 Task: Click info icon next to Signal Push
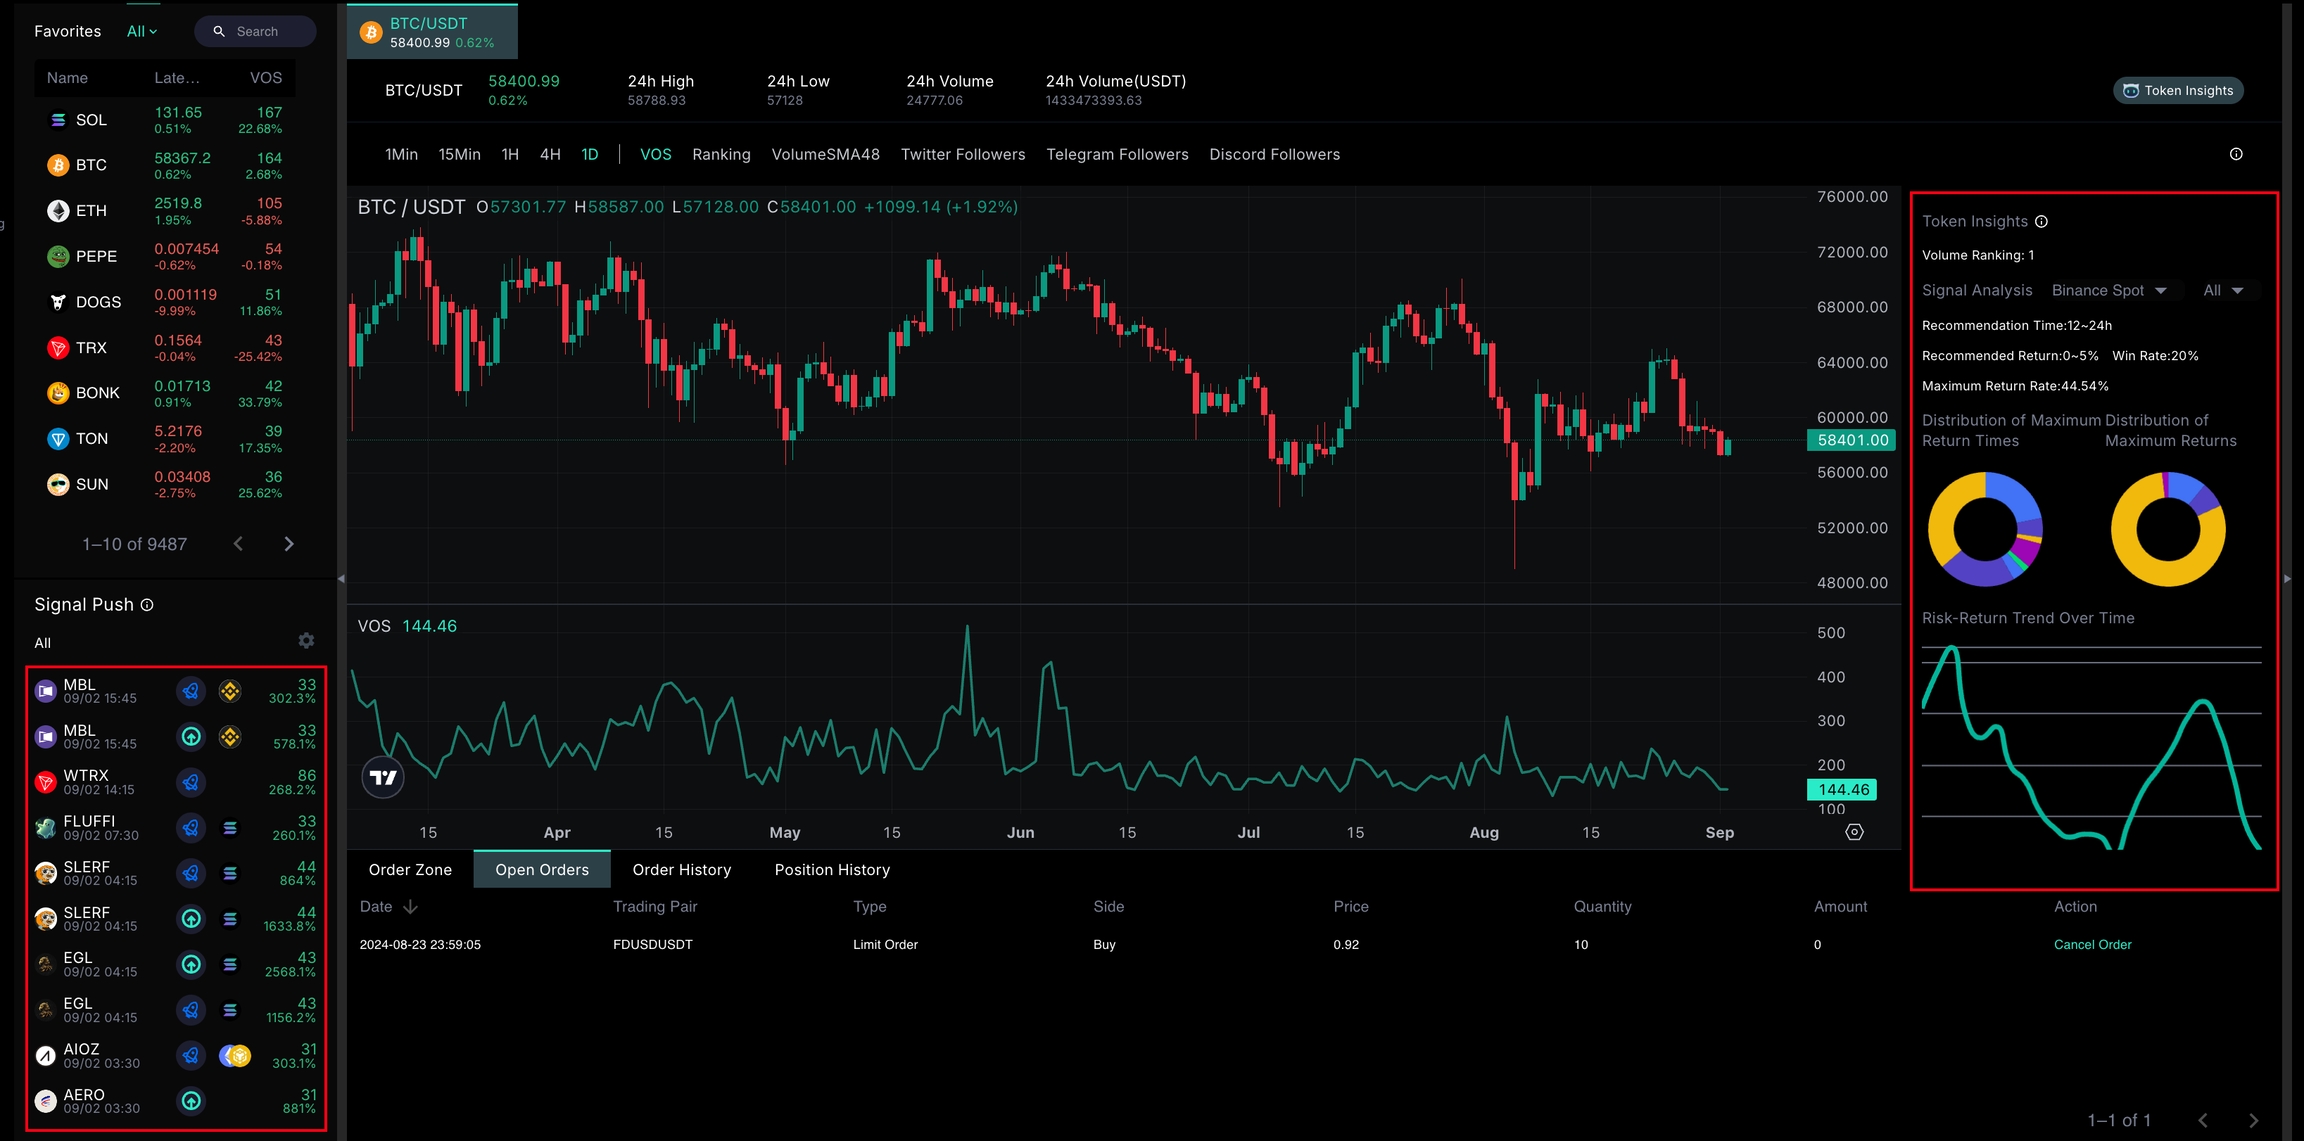pyautogui.click(x=147, y=605)
